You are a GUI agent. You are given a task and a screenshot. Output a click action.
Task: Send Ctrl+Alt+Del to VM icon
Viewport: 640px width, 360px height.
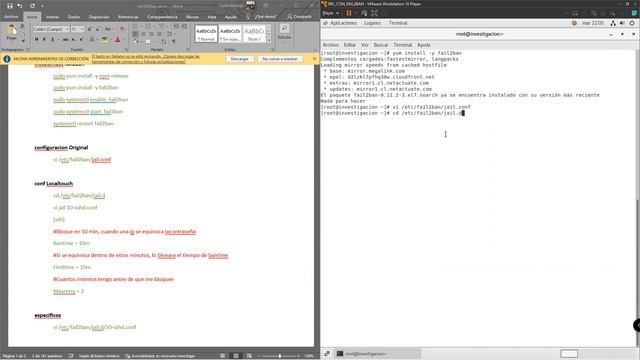coord(364,13)
